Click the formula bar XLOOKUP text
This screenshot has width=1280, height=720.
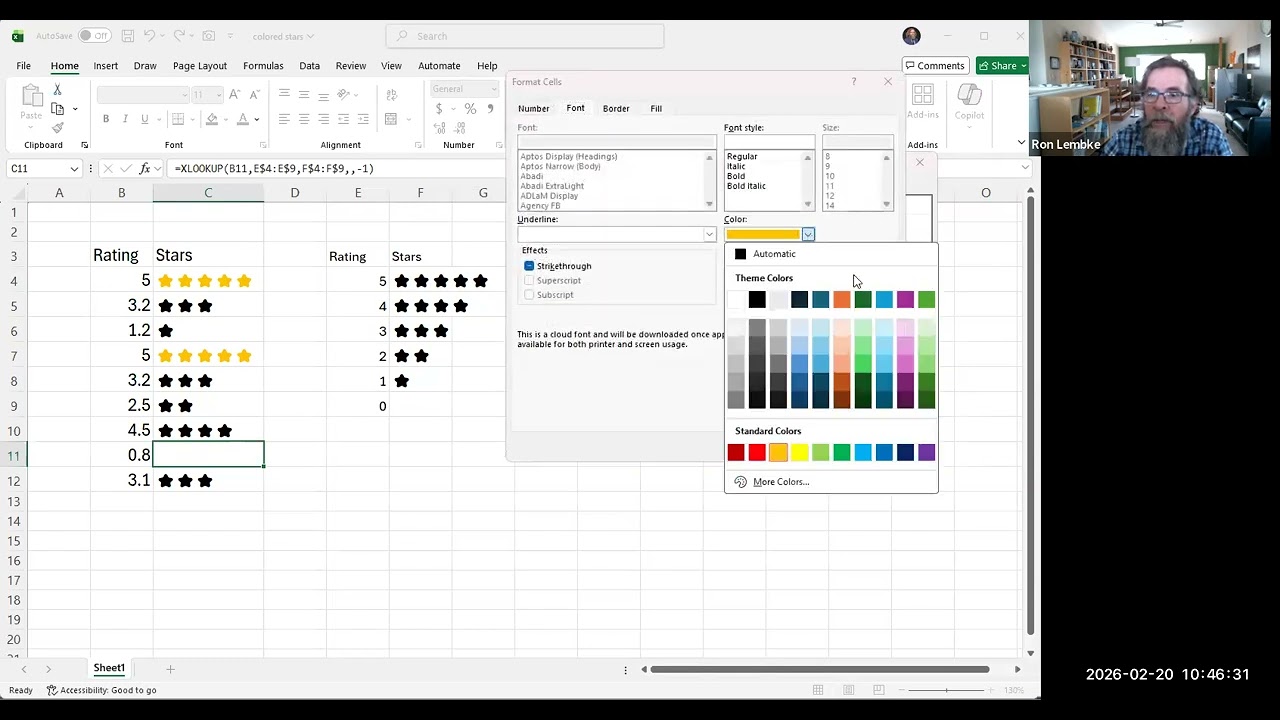click(274, 169)
